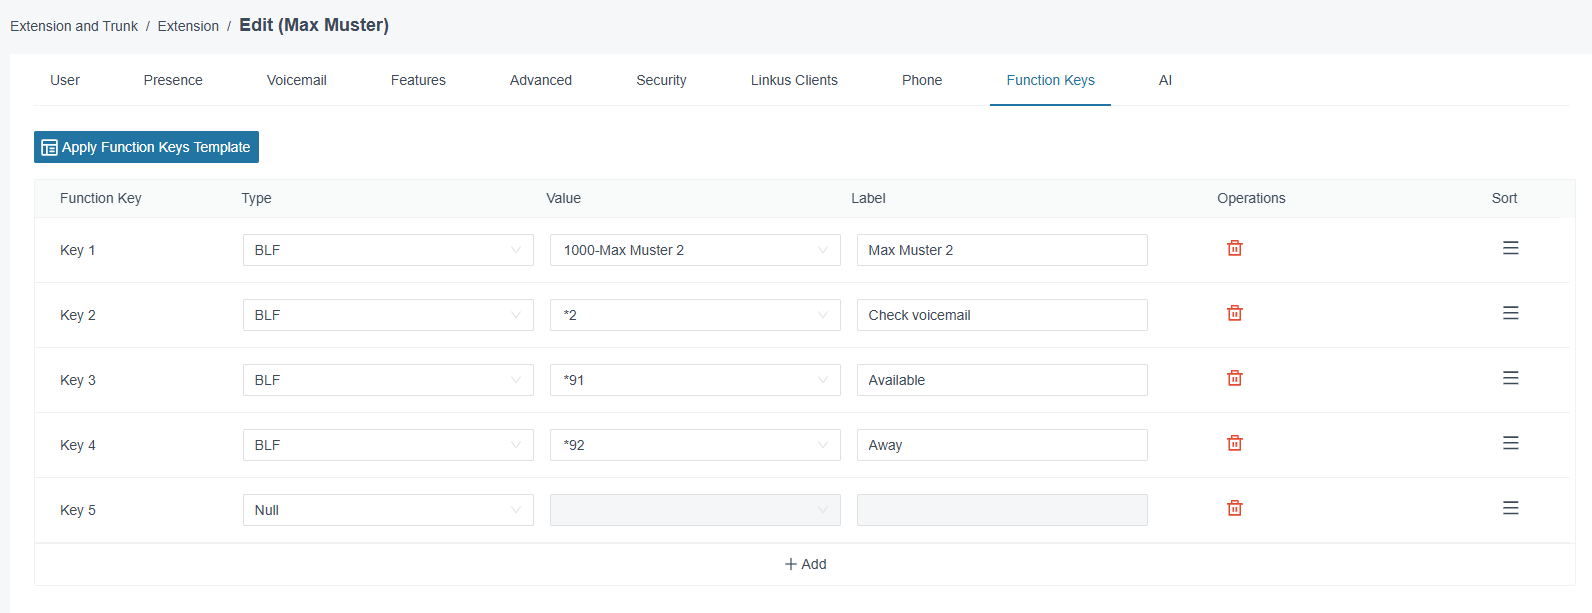Open the Linkus Clients tab
This screenshot has height=613, width=1592.
tap(794, 80)
